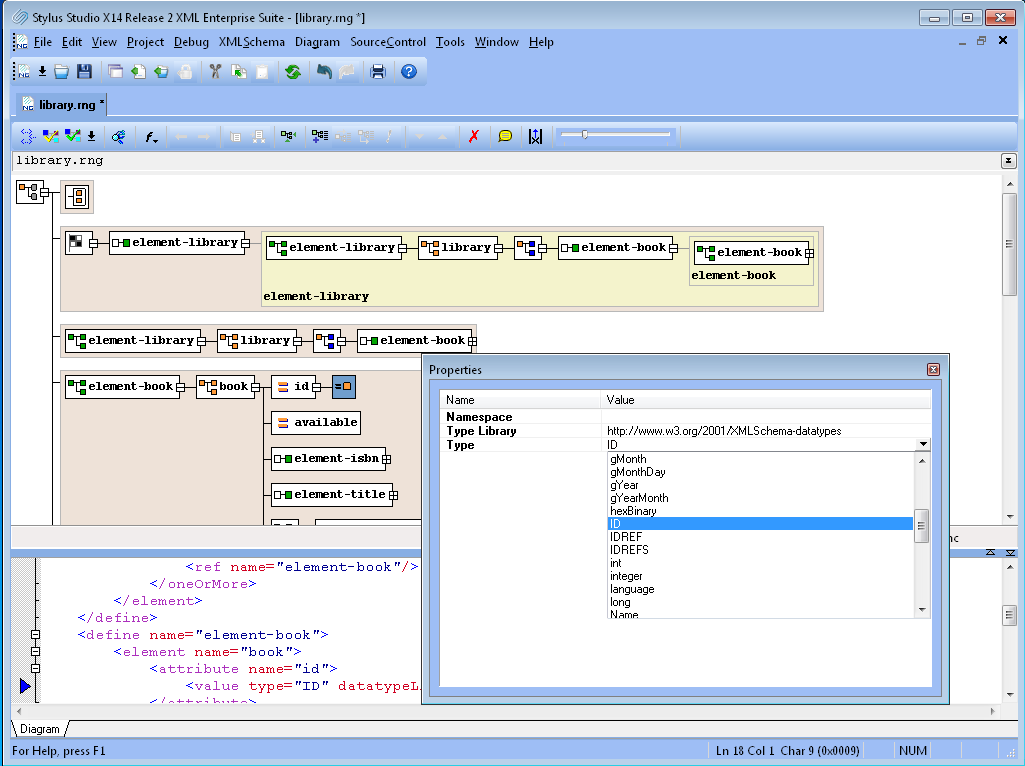Switch to the Diagram tab at the bottom
1025x766 pixels.
coord(40,729)
